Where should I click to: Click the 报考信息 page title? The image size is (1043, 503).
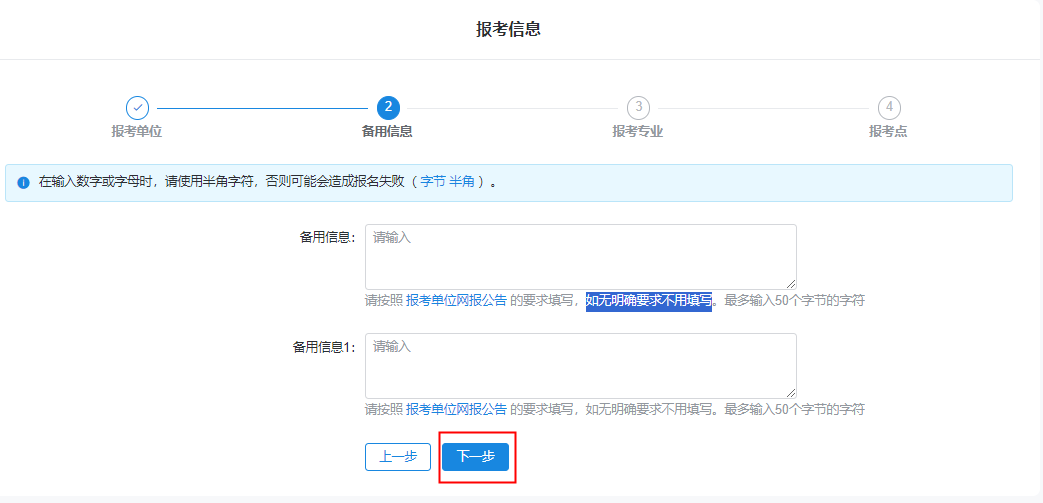508,29
